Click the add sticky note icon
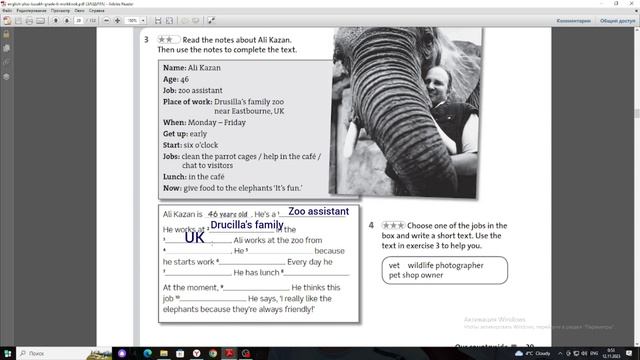Viewport: 640px width, 360px height. pos(185,20)
